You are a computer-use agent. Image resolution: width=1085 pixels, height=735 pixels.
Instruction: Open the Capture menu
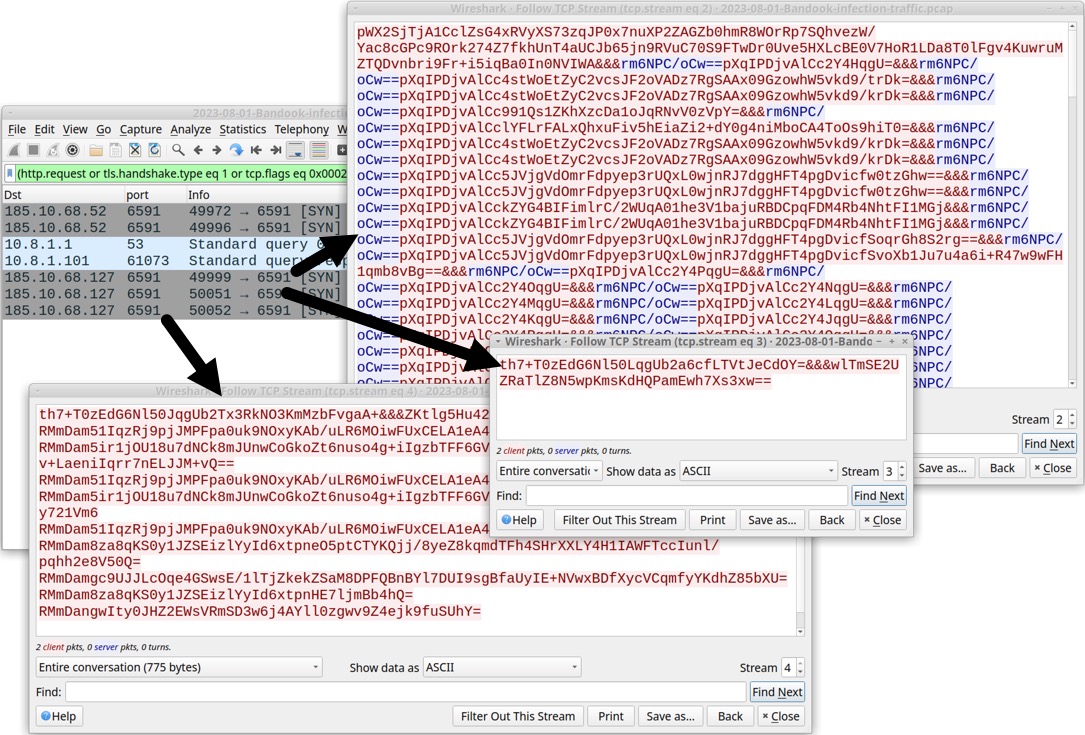(140, 129)
